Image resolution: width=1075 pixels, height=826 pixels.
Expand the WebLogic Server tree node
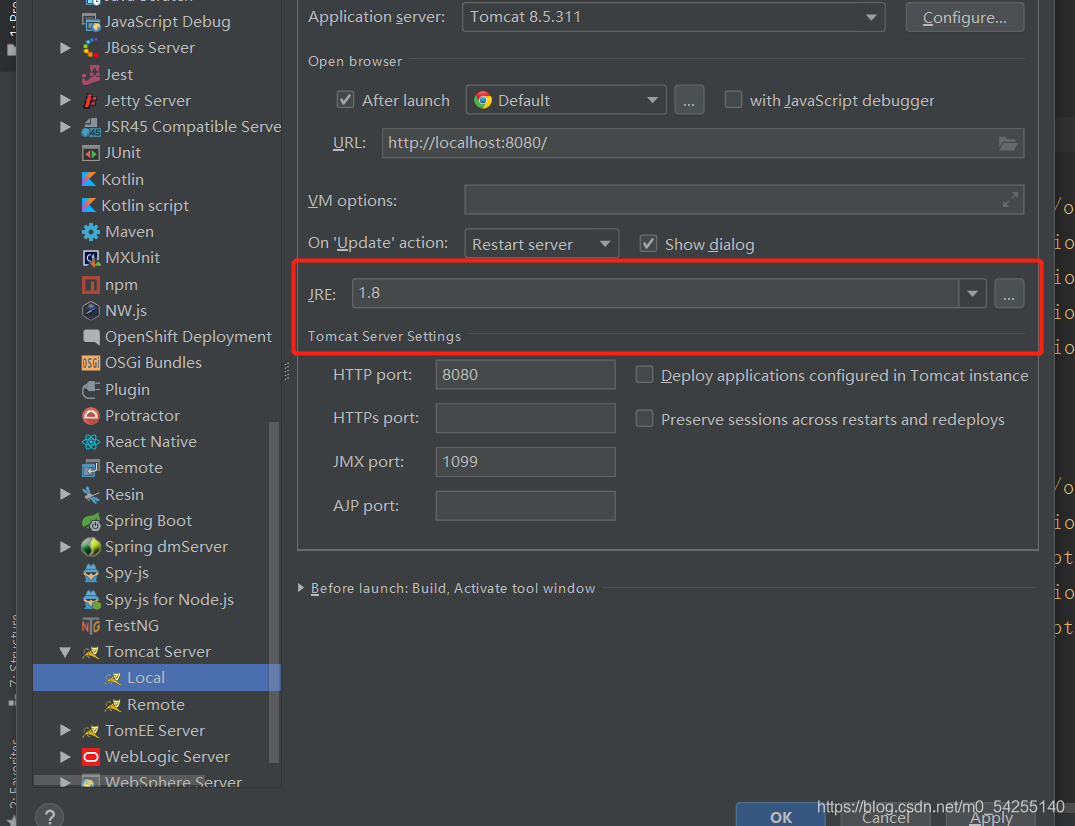[65, 757]
